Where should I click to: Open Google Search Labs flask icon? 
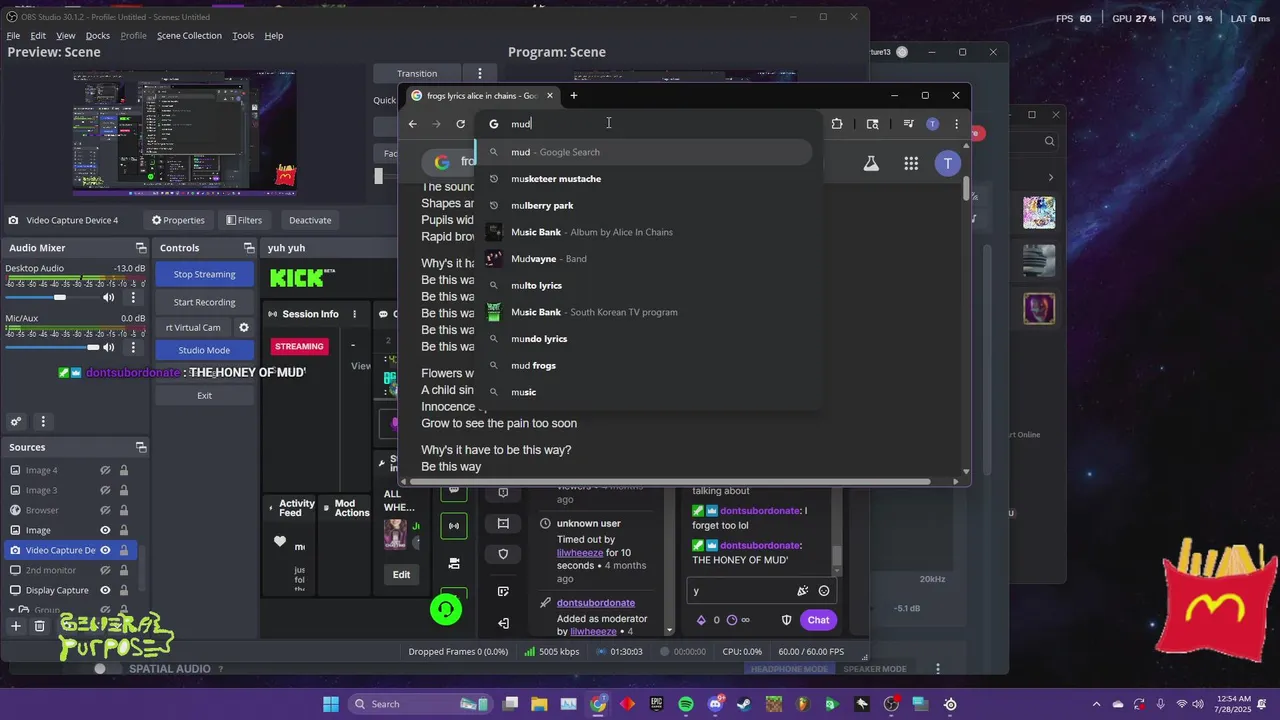click(x=871, y=163)
